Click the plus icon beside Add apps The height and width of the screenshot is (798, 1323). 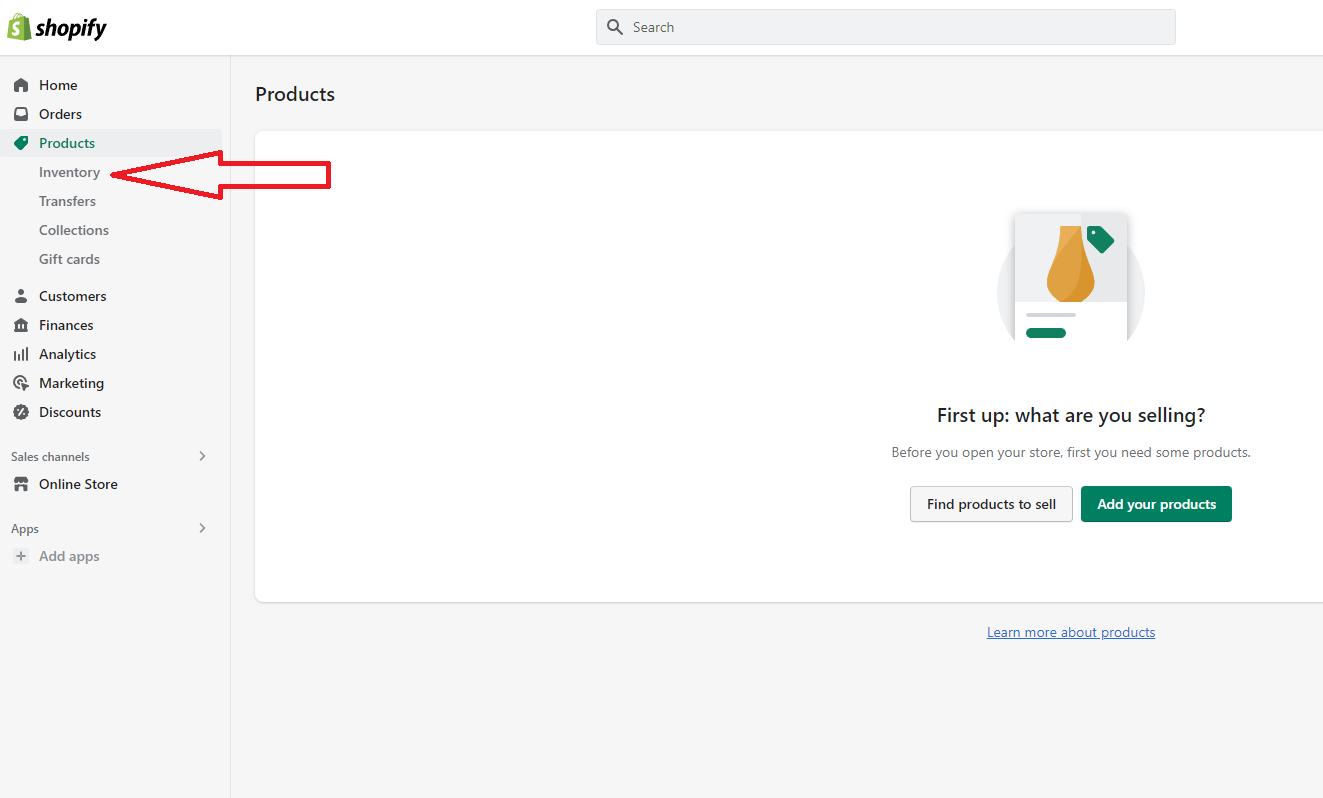tap(21, 556)
